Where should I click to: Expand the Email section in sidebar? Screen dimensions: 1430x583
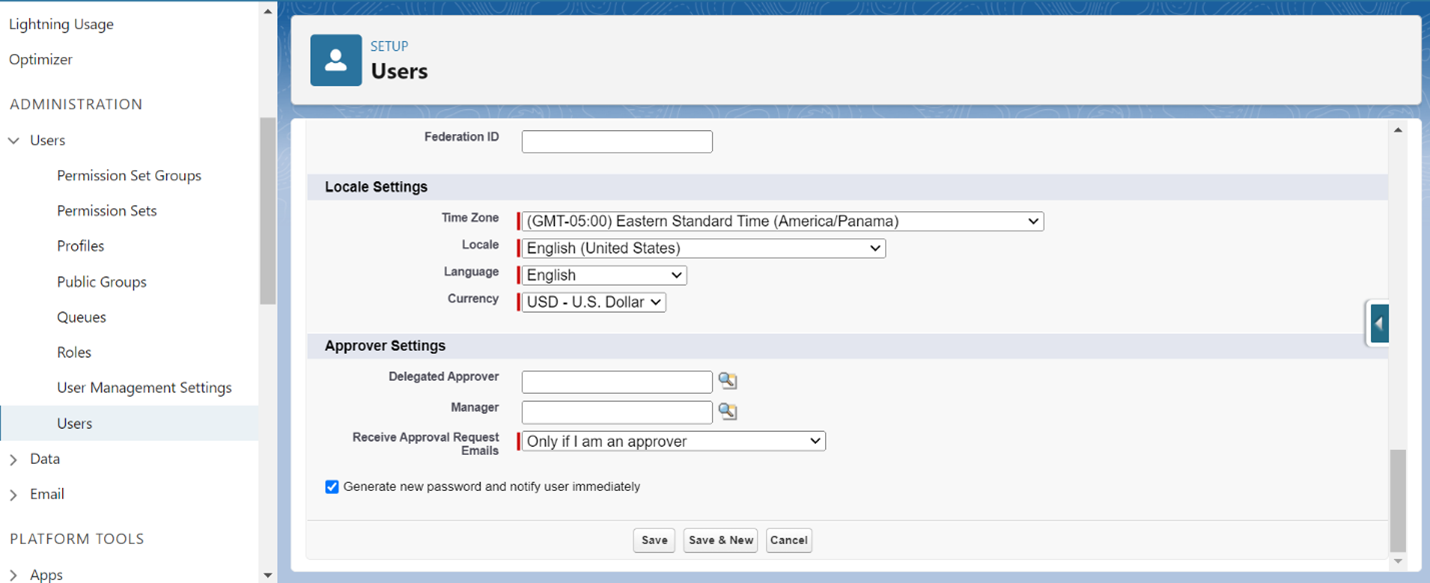point(14,495)
